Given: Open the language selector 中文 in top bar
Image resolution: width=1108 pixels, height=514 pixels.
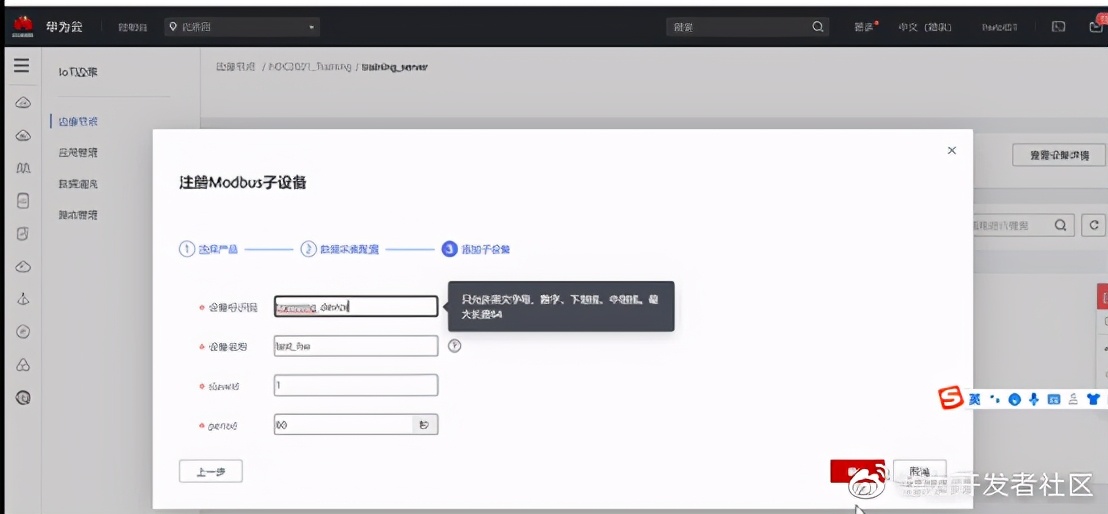Looking at the screenshot, I should pos(925,27).
